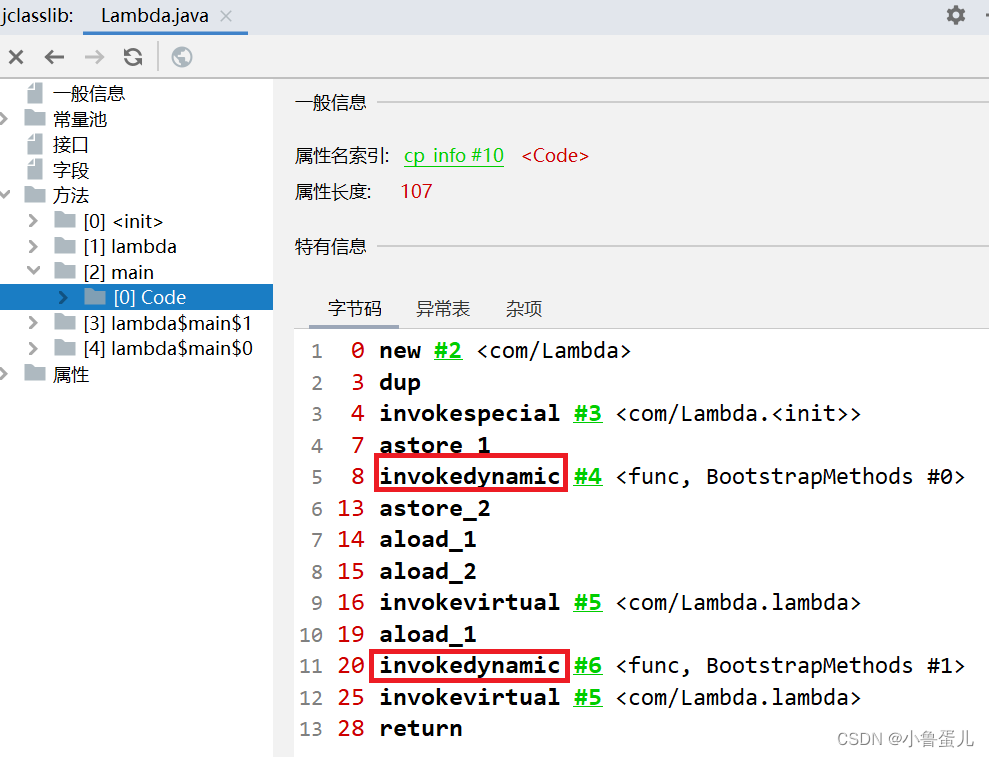
Task: Click the #4 constant pool link on invokedynamic
Action: [588, 476]
